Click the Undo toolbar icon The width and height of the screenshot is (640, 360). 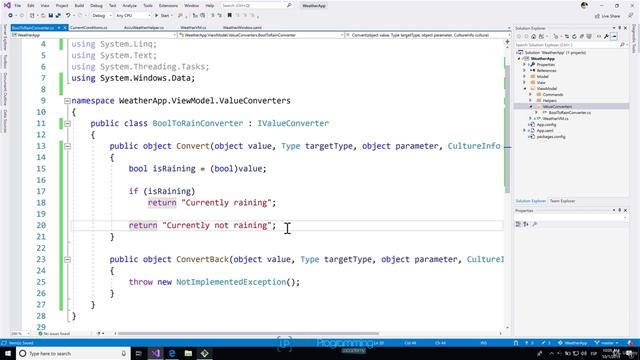pos(68,16)
